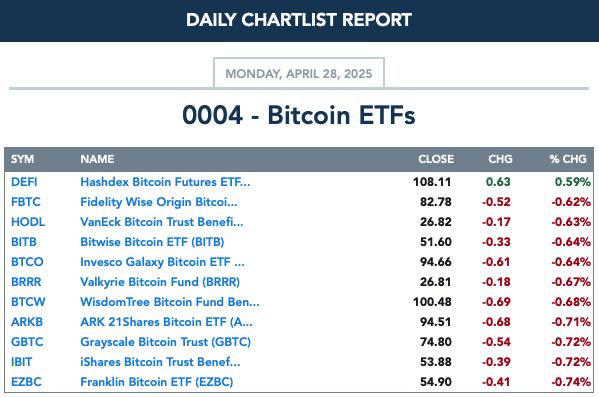
Task: Open Hashdex Bitcoin Futures ETF link
Action: (165, 182)
